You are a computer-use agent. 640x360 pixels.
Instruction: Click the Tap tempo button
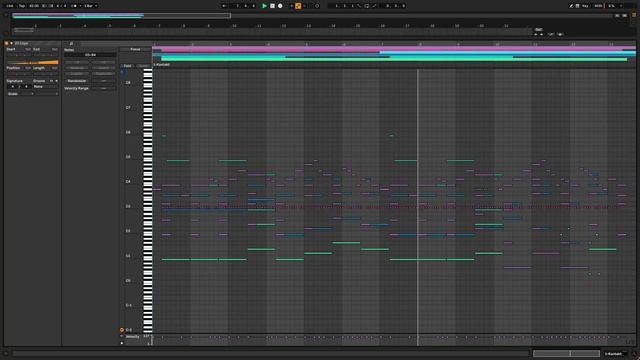point(22,6)
